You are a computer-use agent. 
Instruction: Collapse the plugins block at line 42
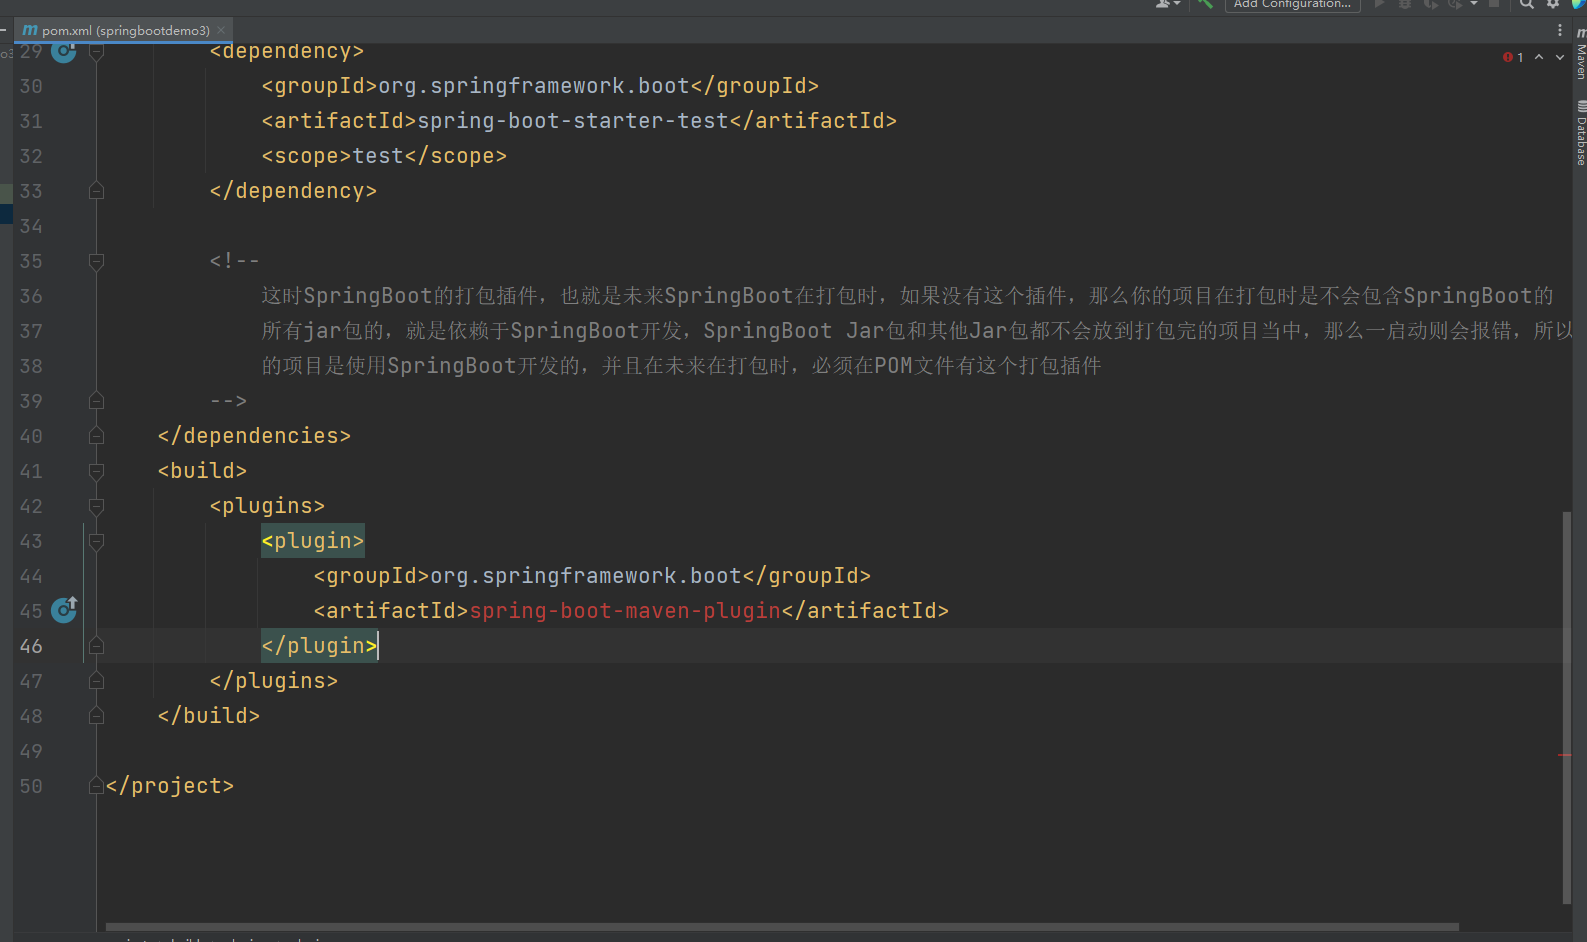(96, 506)
